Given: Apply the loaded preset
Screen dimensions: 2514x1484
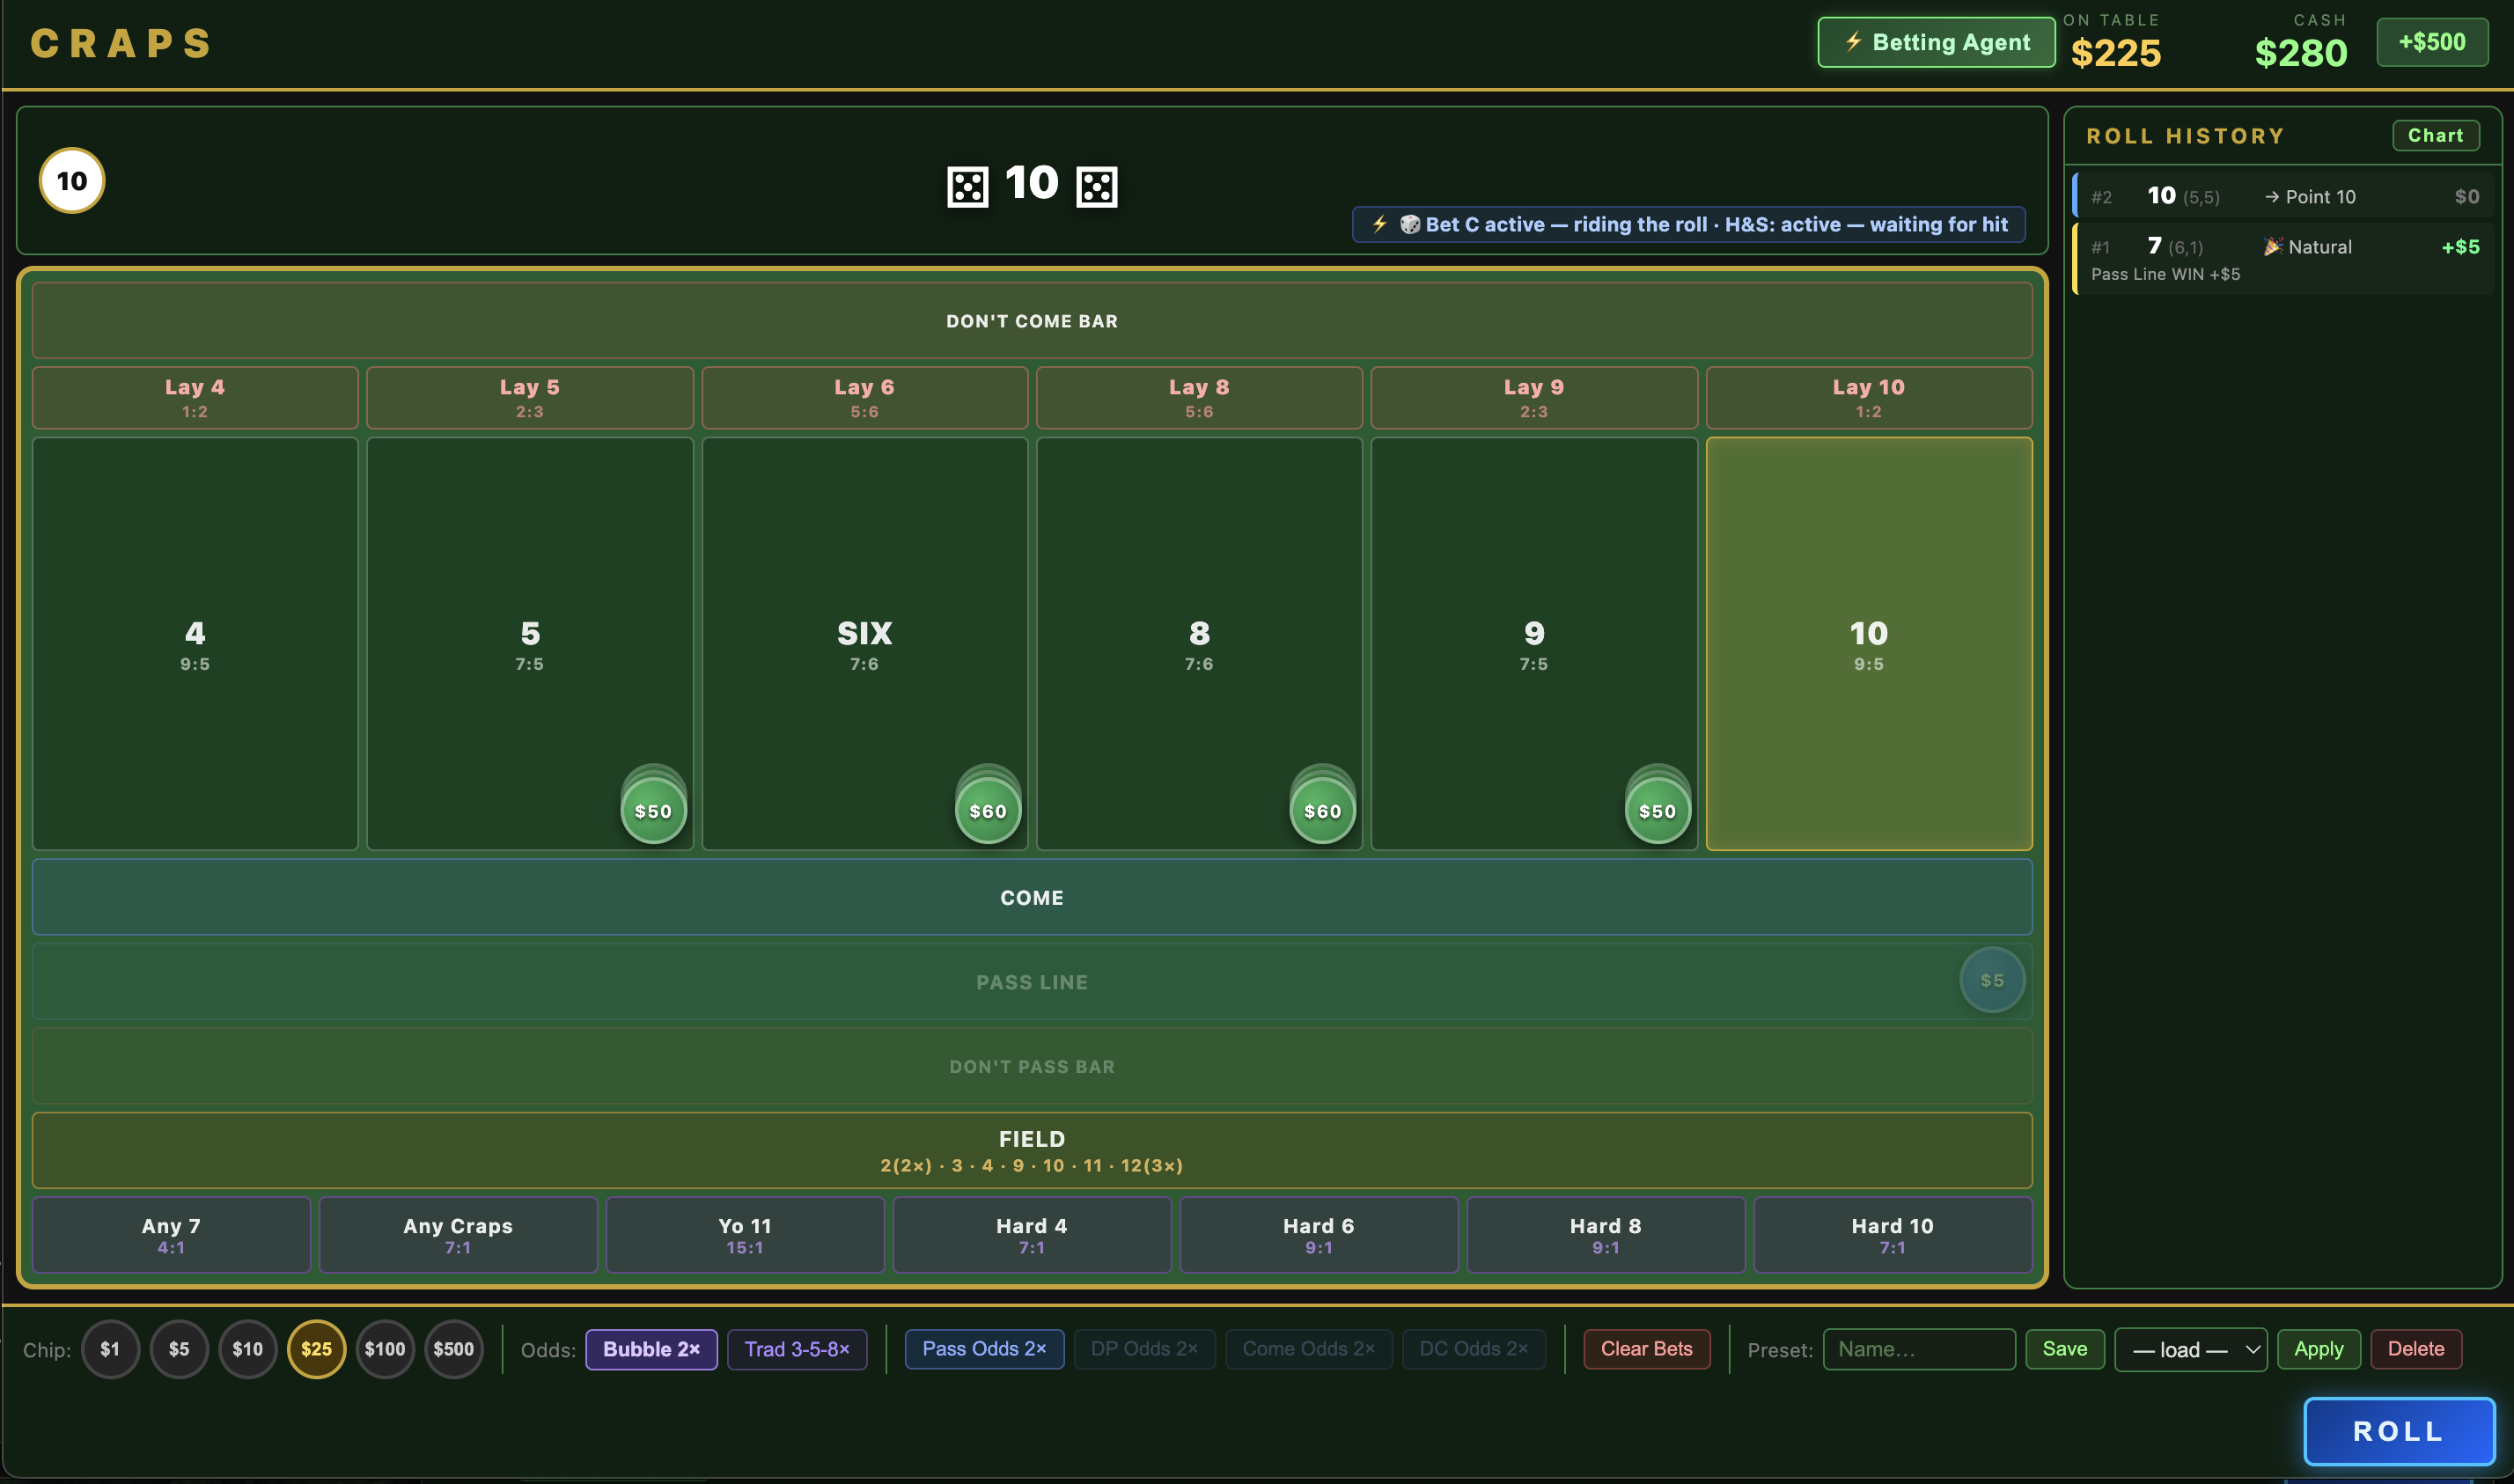Looking at the screenshot, I should click(x=2318, y=1349).
